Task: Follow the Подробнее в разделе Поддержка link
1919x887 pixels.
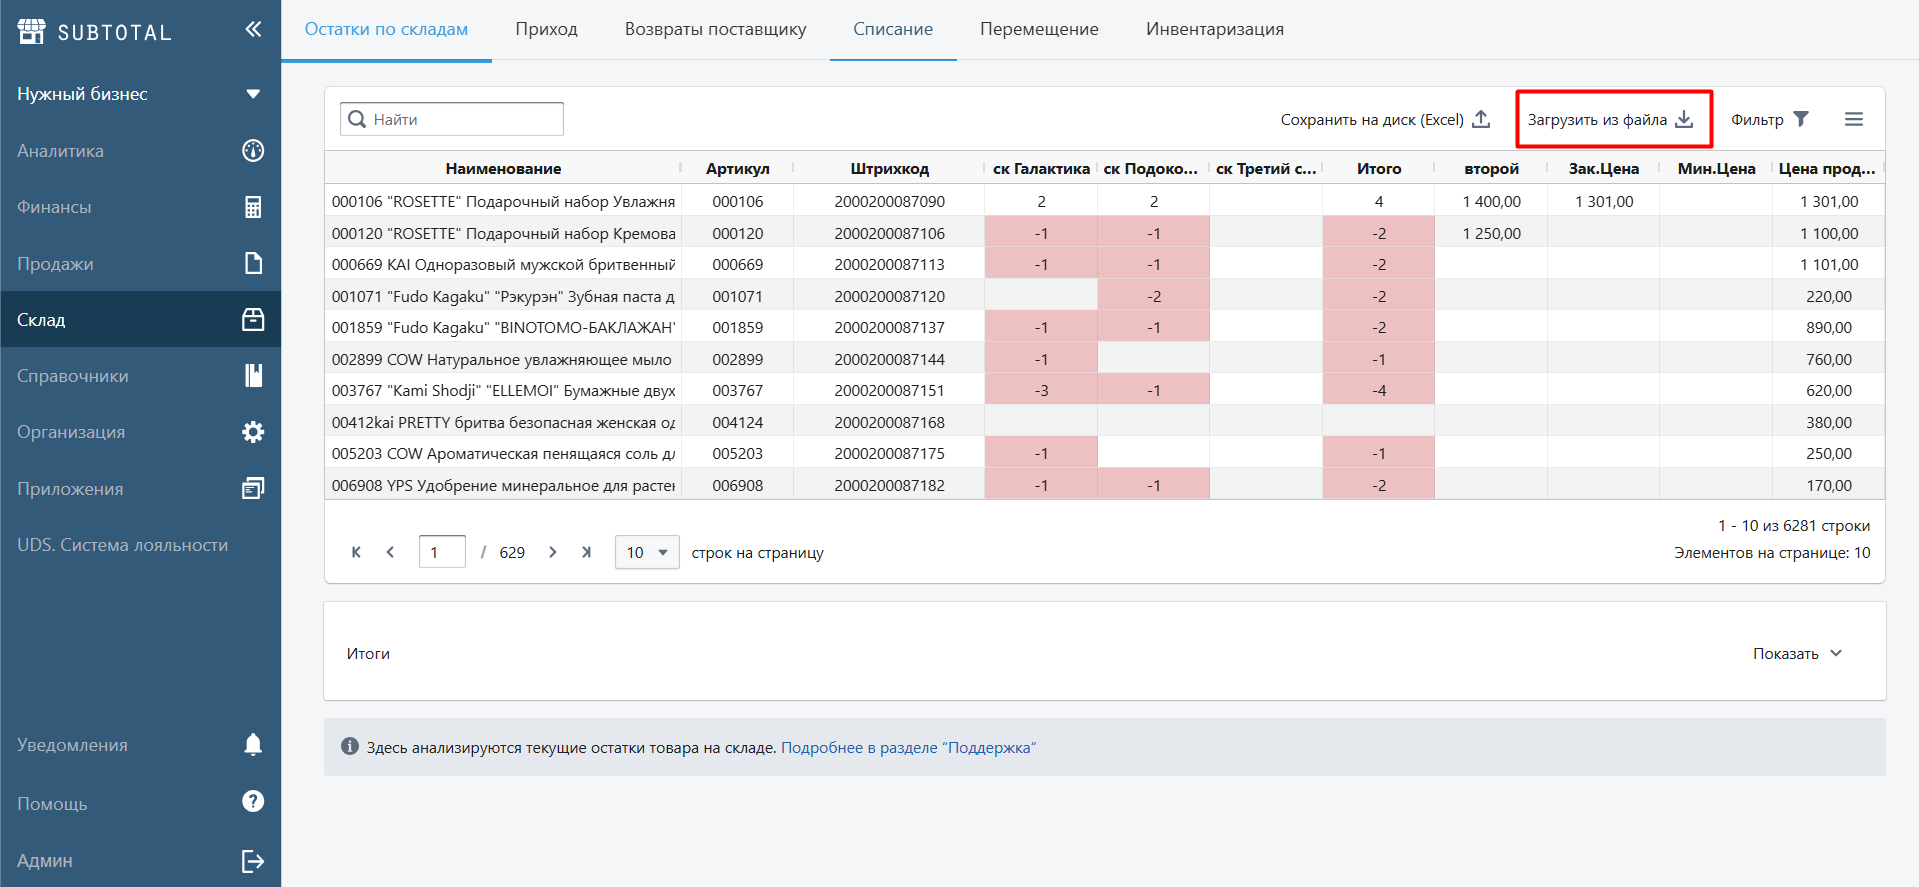Action: coord(908,748)
